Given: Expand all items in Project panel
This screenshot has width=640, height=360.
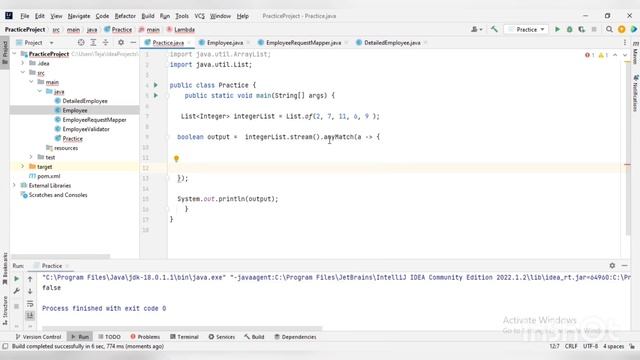Looking at the screenshot, I should point(93,42).
